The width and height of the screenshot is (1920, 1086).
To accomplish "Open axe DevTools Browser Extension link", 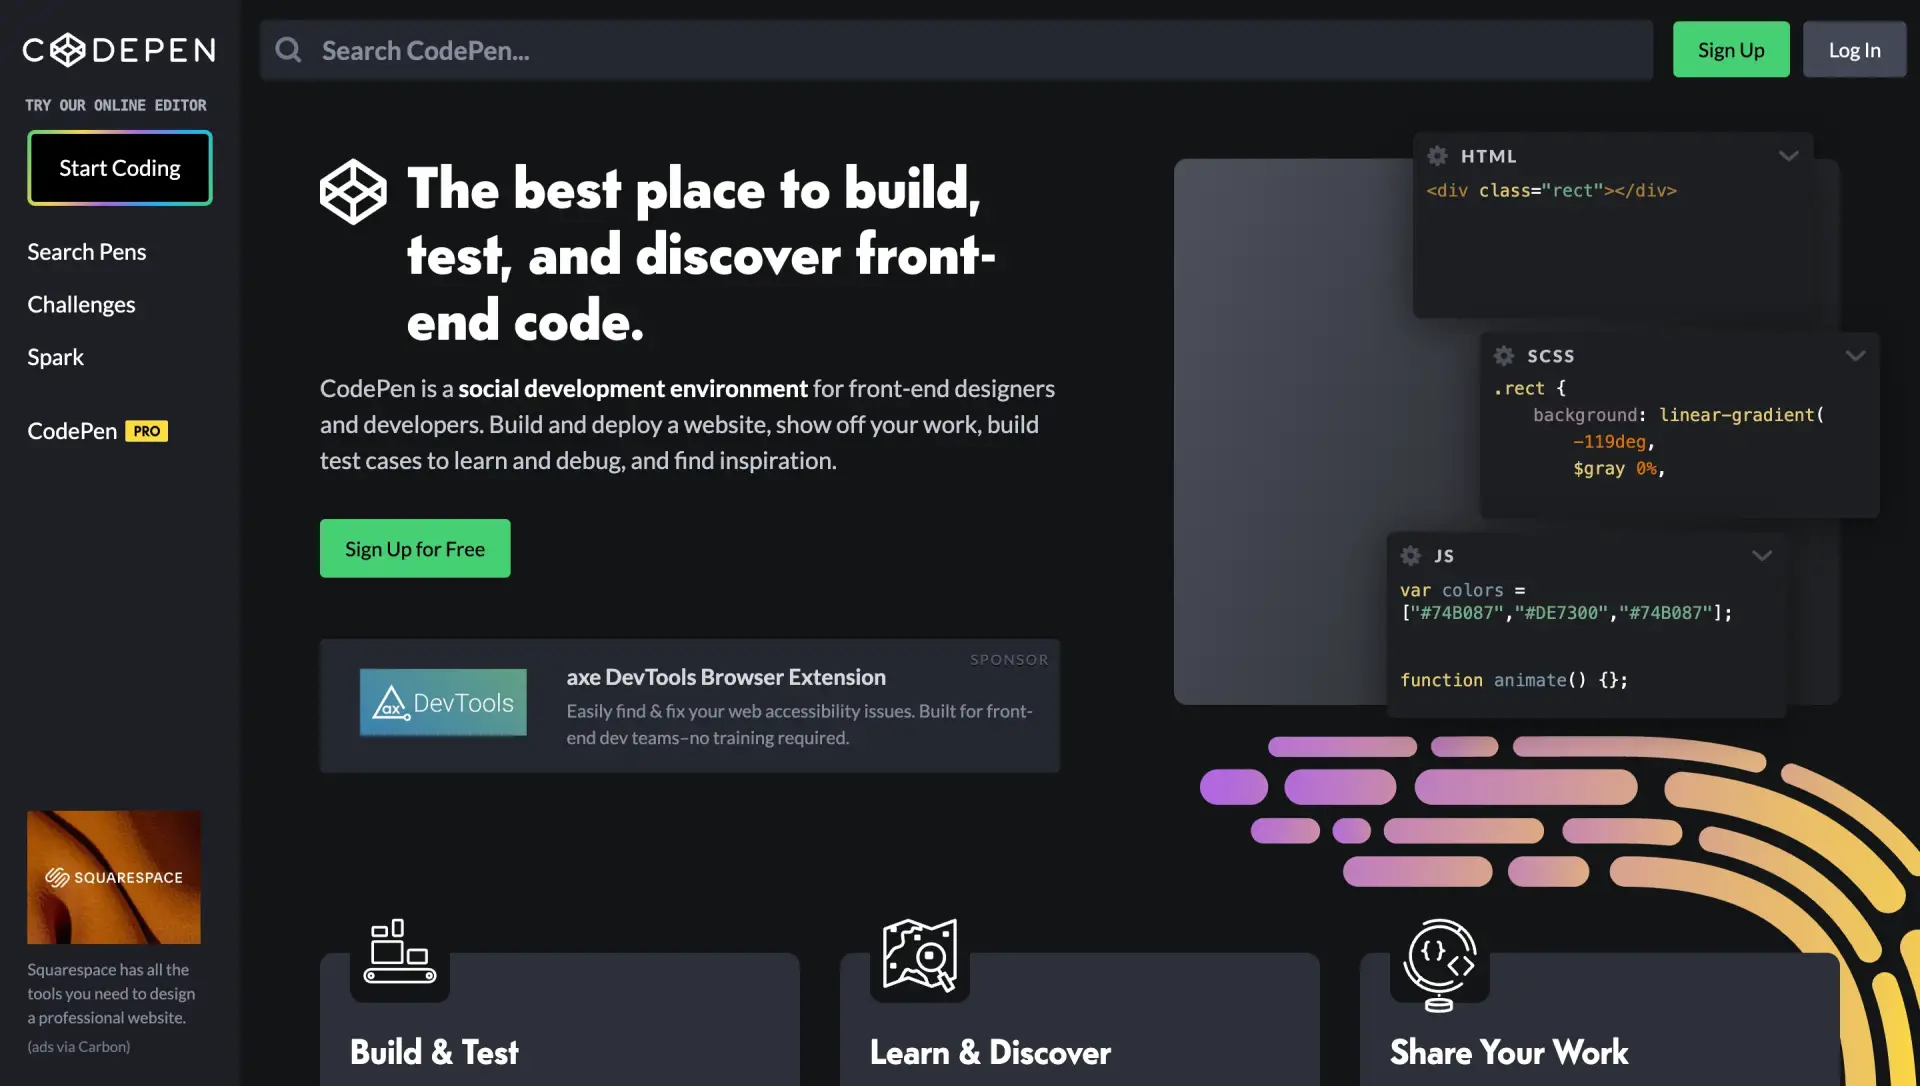I will [x=726, y=677].
